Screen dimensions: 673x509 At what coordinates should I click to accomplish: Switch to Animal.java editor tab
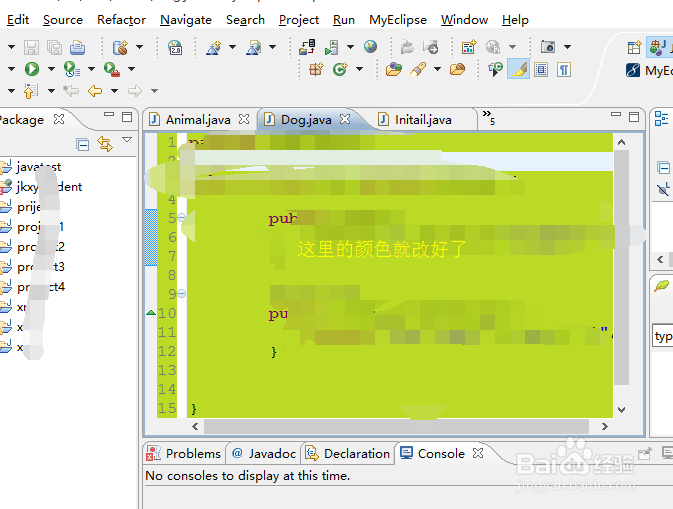click(198, 120)
